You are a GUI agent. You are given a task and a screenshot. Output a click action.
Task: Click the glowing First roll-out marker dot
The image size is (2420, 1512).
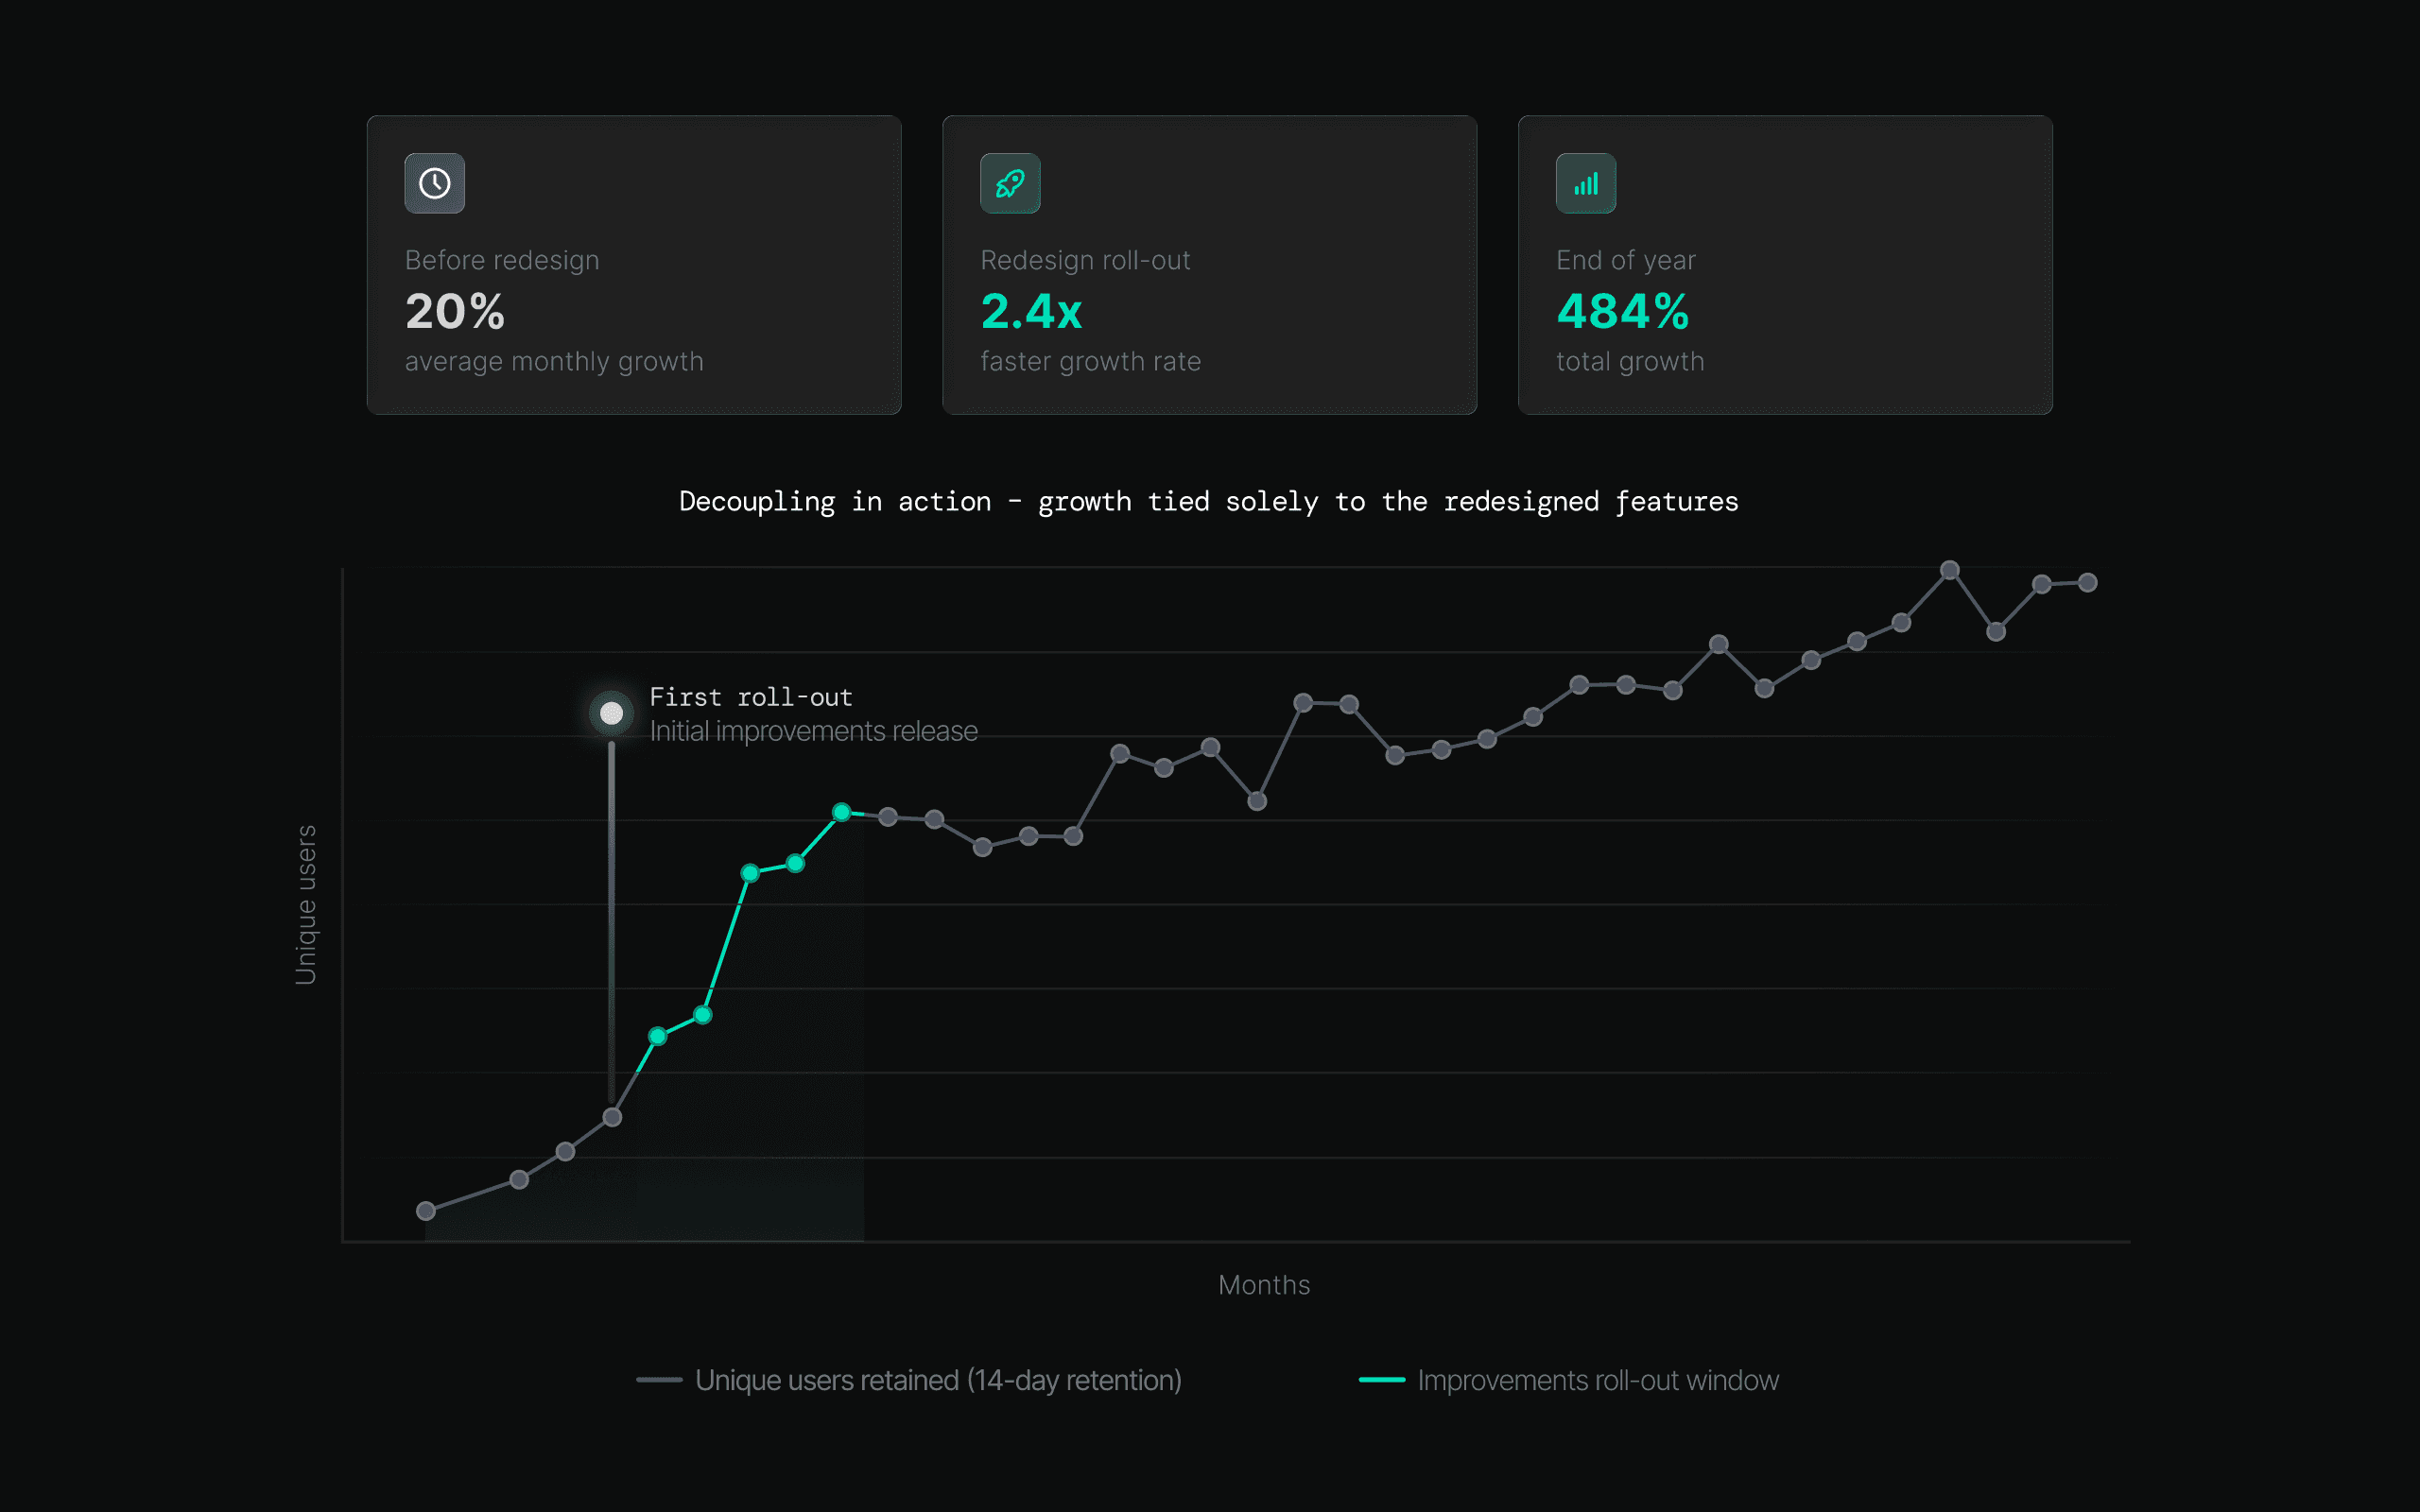click(x=611, y=713)
